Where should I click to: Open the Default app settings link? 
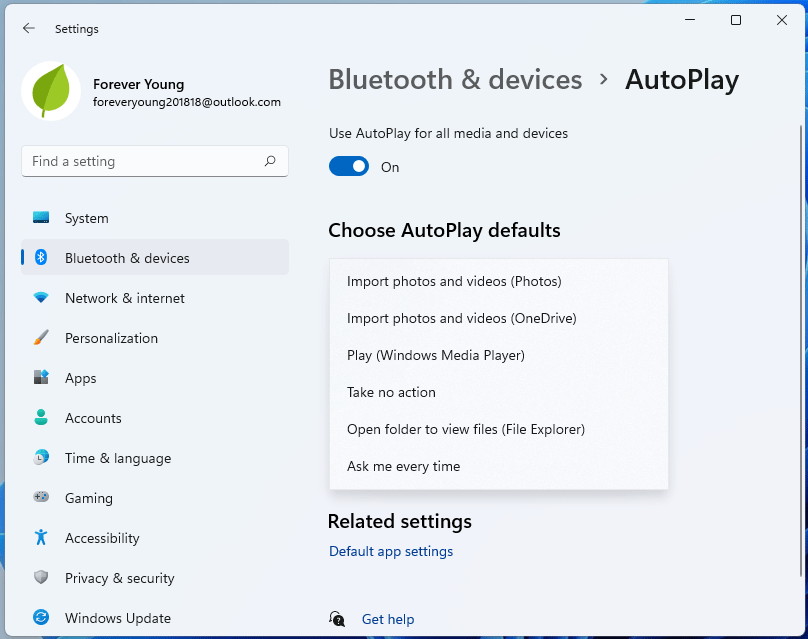coord(391,552)
